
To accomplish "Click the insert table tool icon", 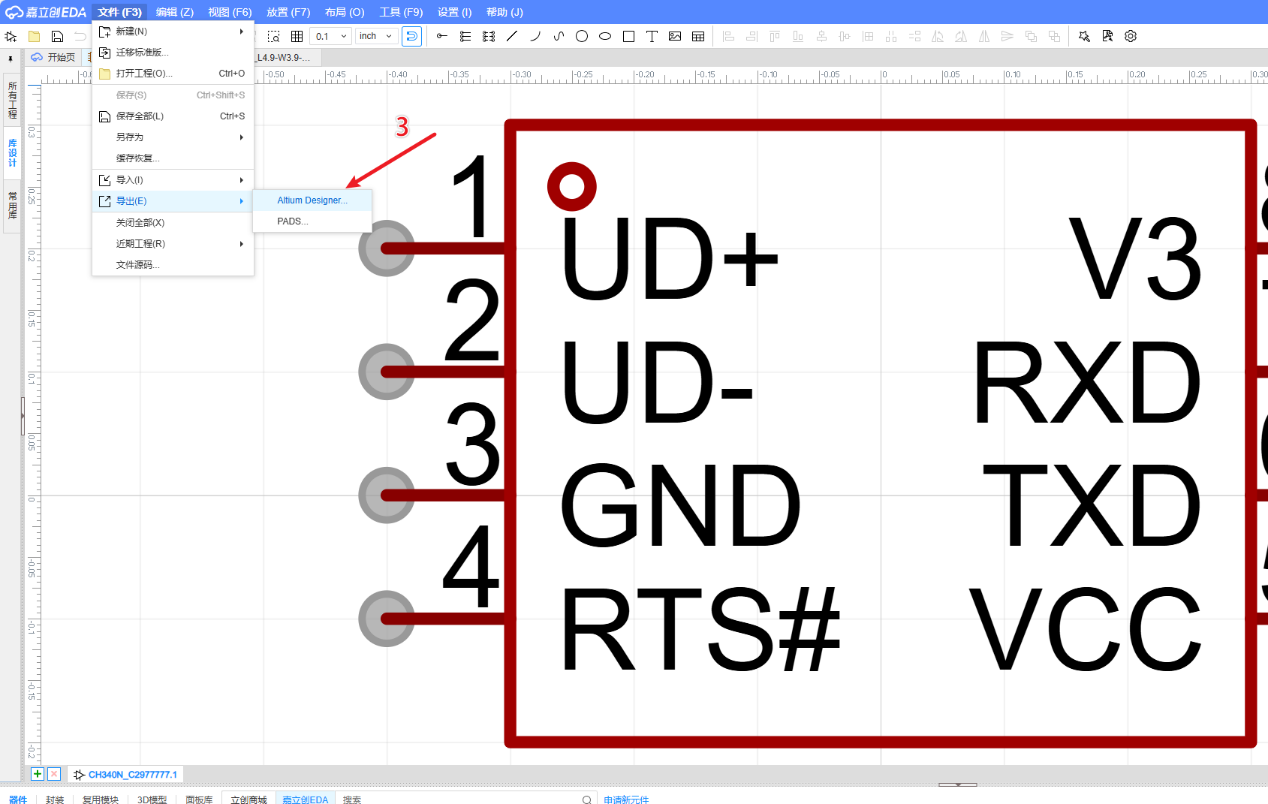I will [x=698, y=36].
